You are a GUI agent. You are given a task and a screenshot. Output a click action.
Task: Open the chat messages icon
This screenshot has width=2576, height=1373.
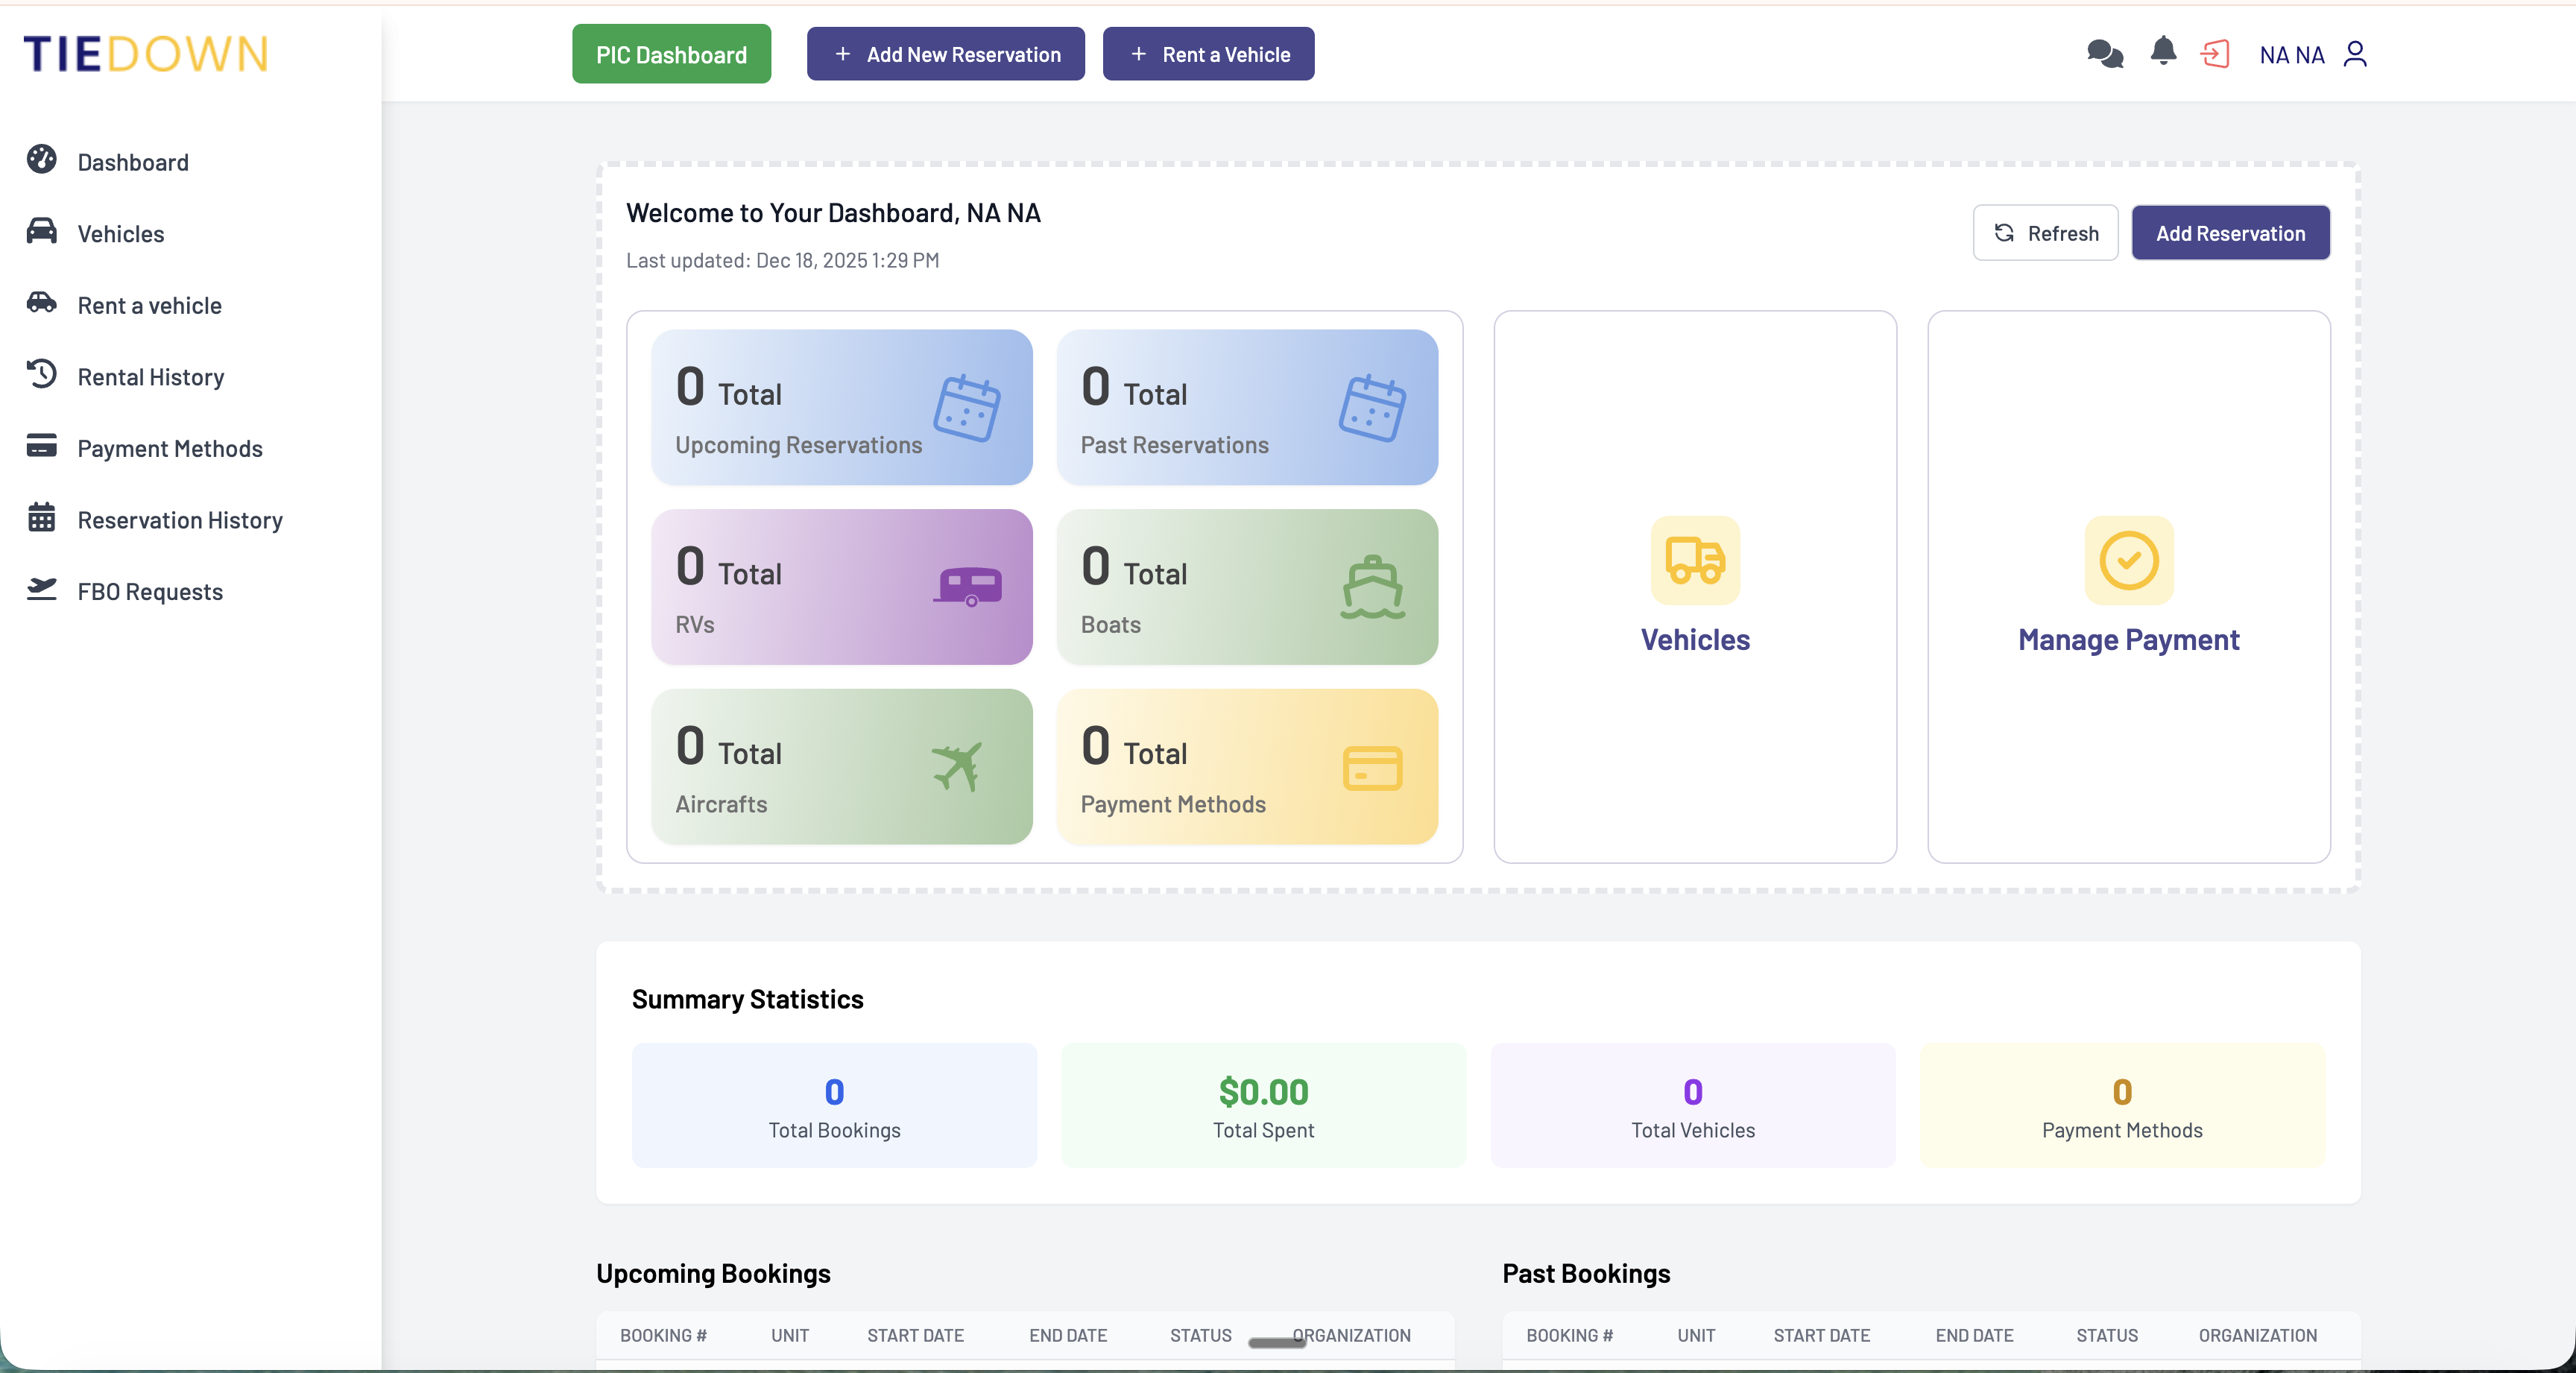coord(2104,54)
